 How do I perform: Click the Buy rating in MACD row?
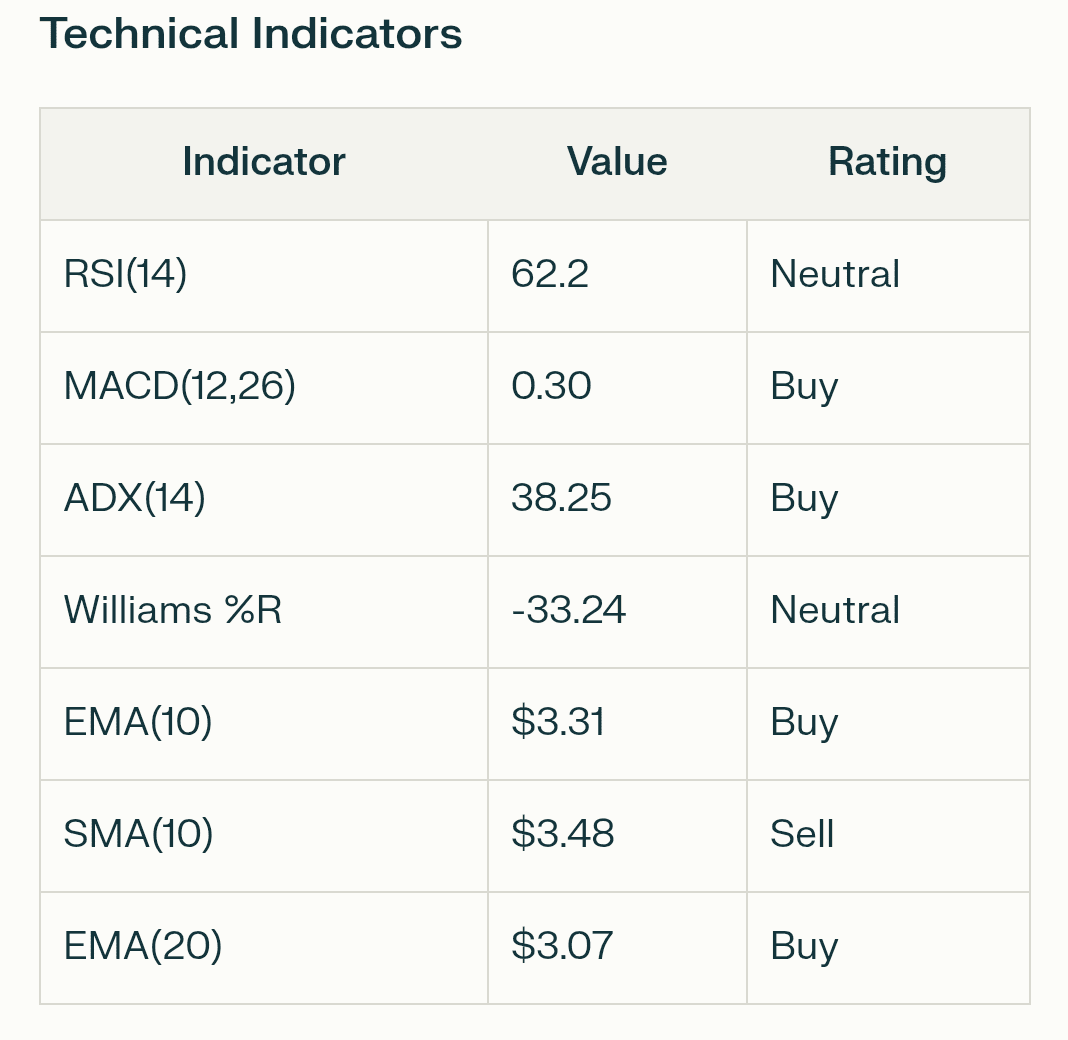(804, 387)
